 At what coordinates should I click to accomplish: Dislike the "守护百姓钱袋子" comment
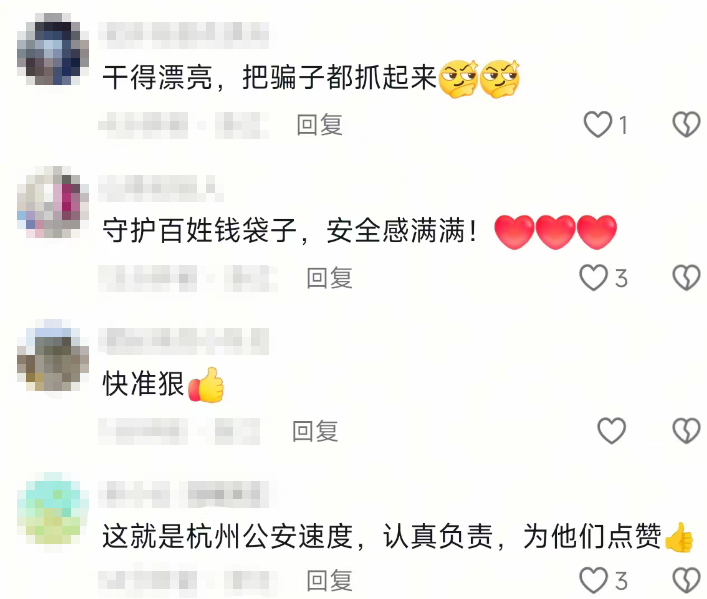pos(686,277)
